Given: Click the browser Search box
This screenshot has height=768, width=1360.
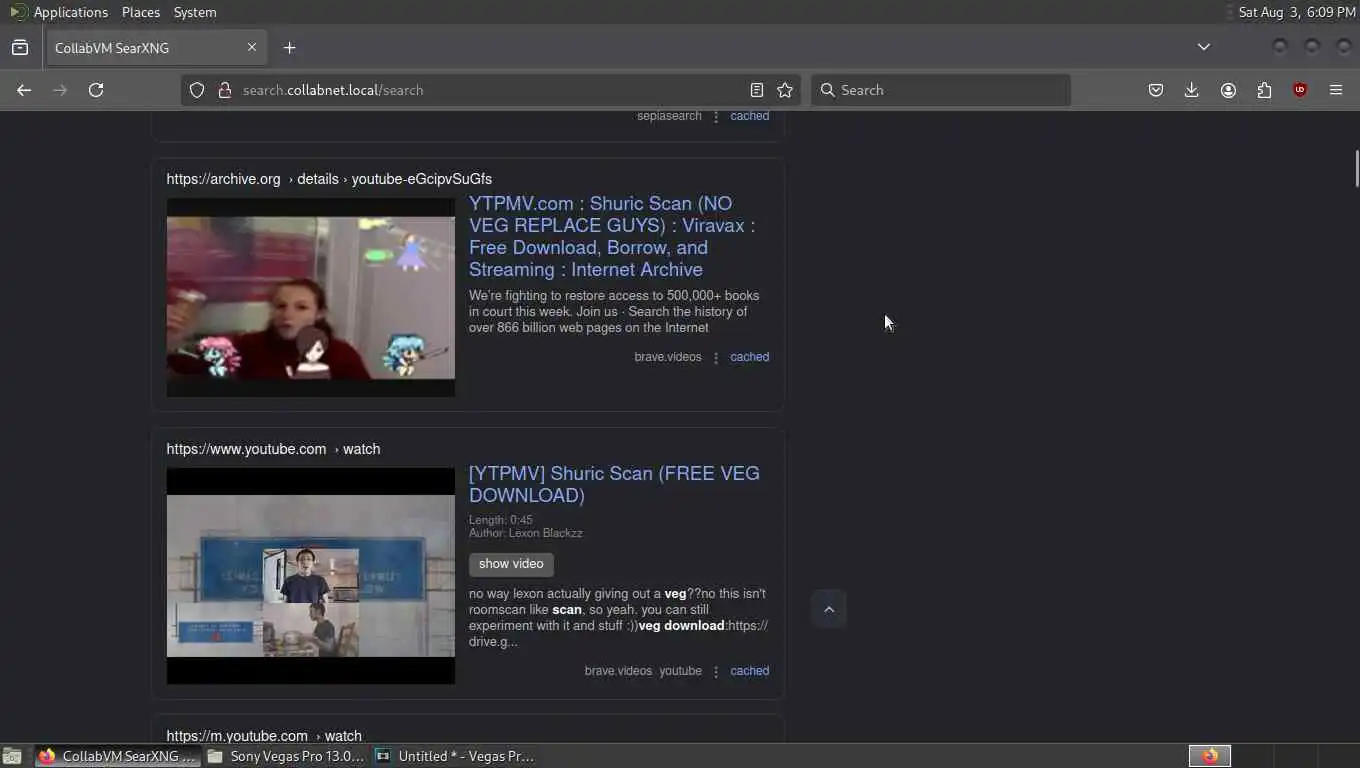Looking at the screenshot, I should click(x=940, y=90).
